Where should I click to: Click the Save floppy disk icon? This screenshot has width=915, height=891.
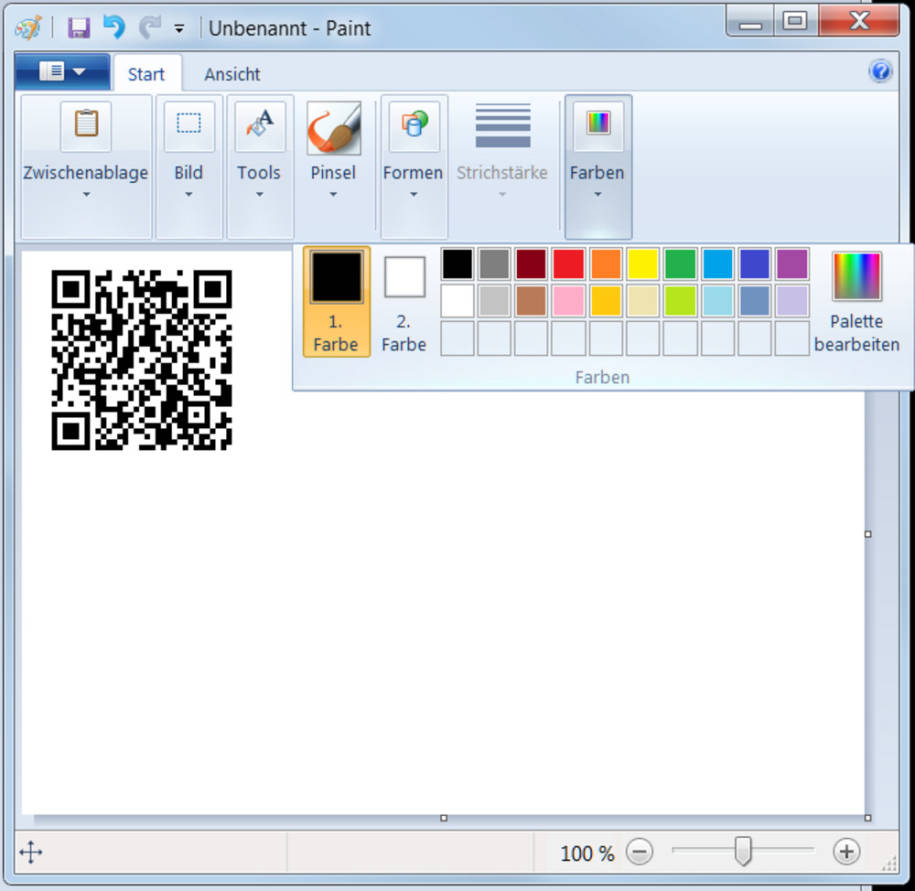click(x=78, y=28)
